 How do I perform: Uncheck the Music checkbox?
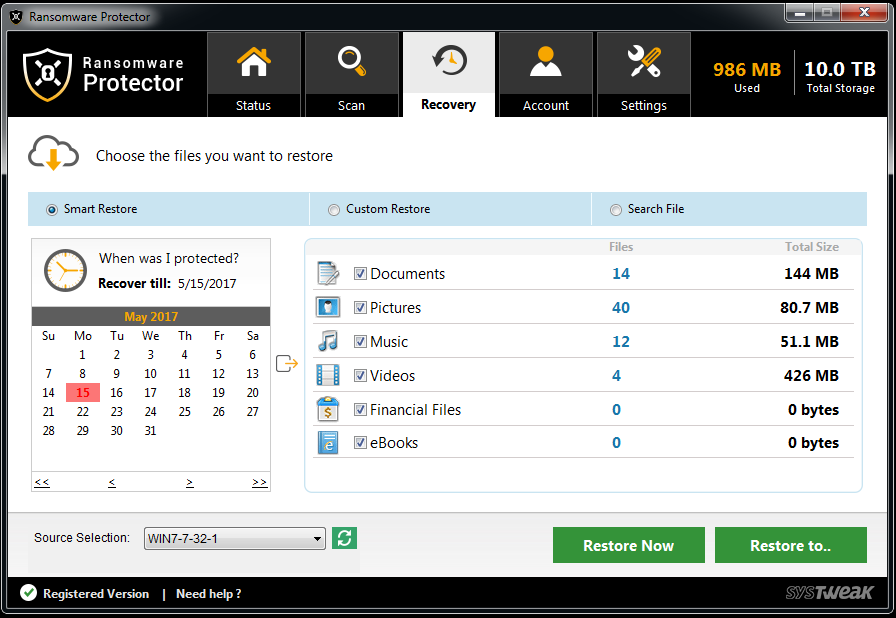(360, 342)
